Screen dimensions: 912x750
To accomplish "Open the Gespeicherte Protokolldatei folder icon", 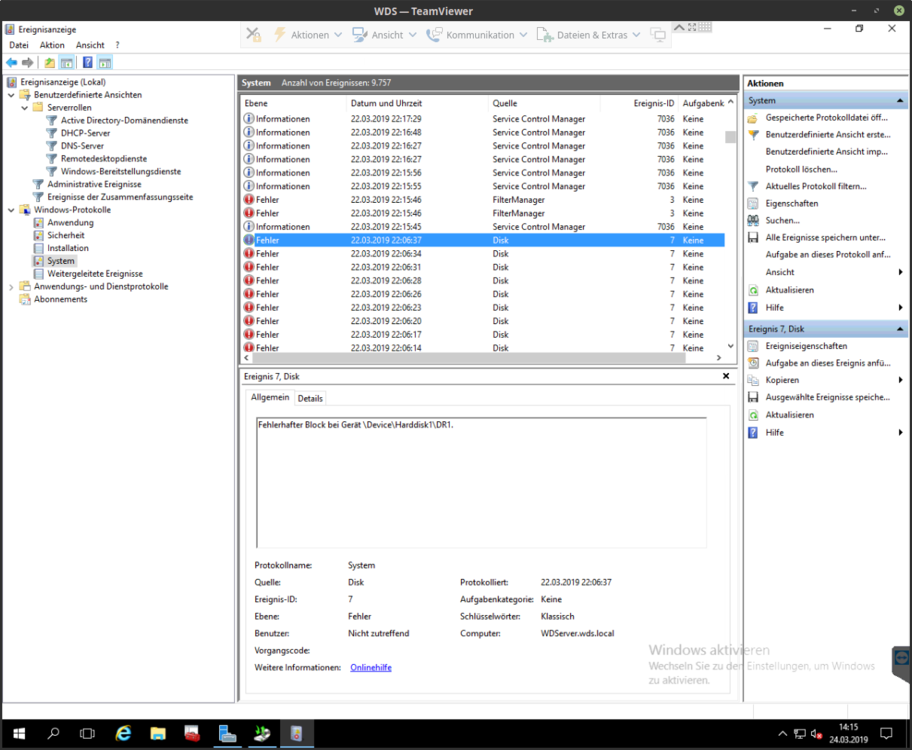I will click(754, 118).
